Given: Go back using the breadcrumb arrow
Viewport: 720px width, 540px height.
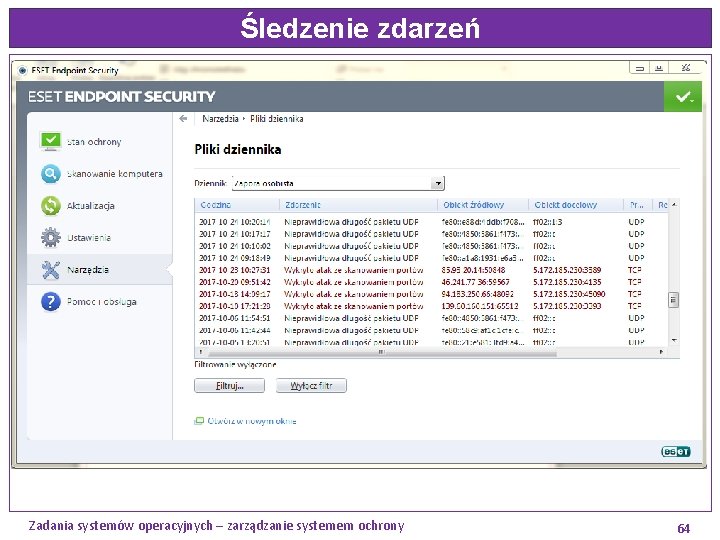Looking at the screenshot, I should (x=183, y=118).
